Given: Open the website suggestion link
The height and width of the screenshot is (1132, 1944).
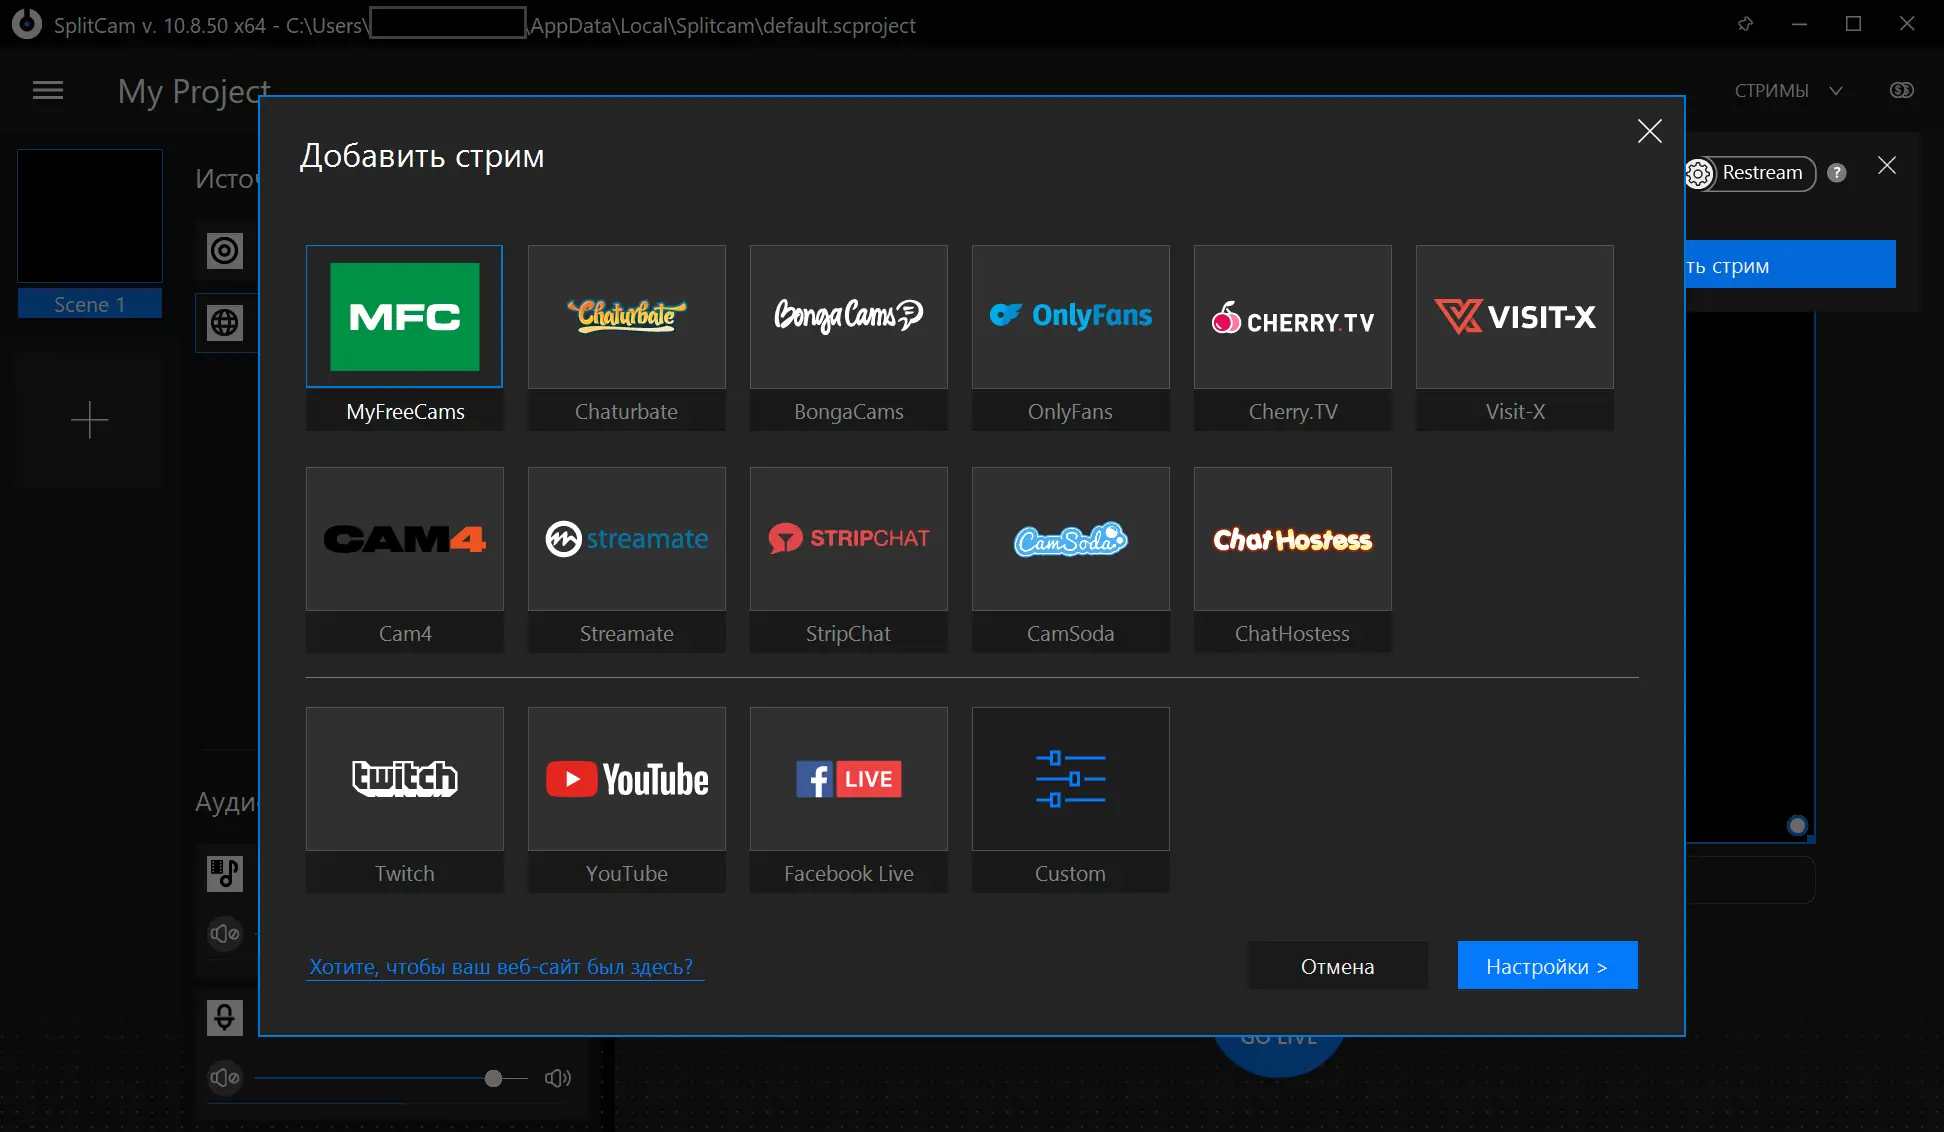Looking at the screenshot, I should (x=501, y=967).
